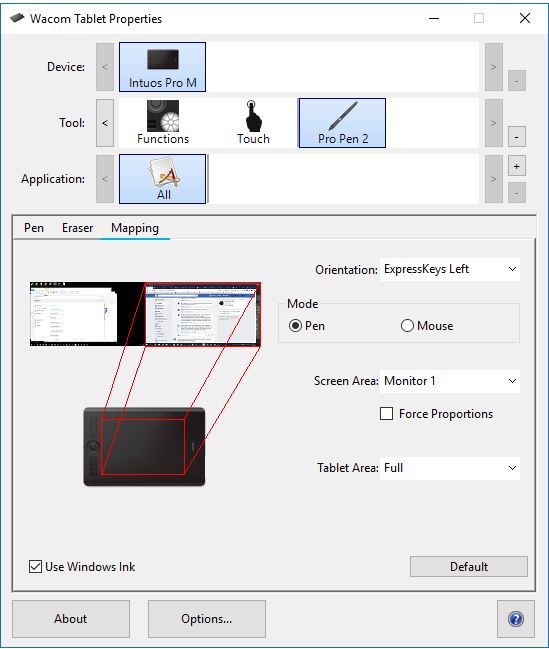This screenshot has height=649, width=549.
Task: Switch to the Eraser tab
Action: (77, 228)
